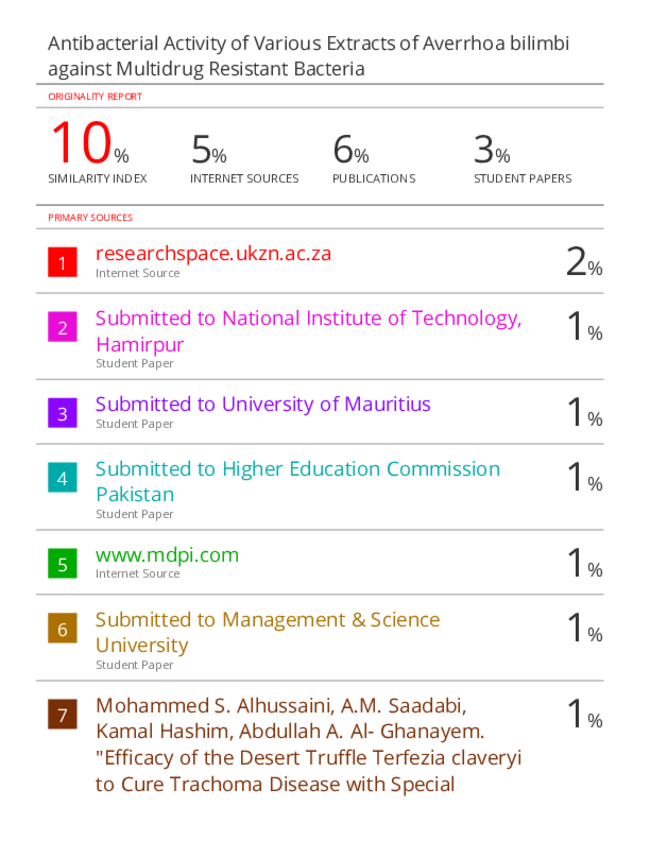This screenshot has width=650, height=841.
Task: Click the 3% student papers figure
Action: coord(492,149)
